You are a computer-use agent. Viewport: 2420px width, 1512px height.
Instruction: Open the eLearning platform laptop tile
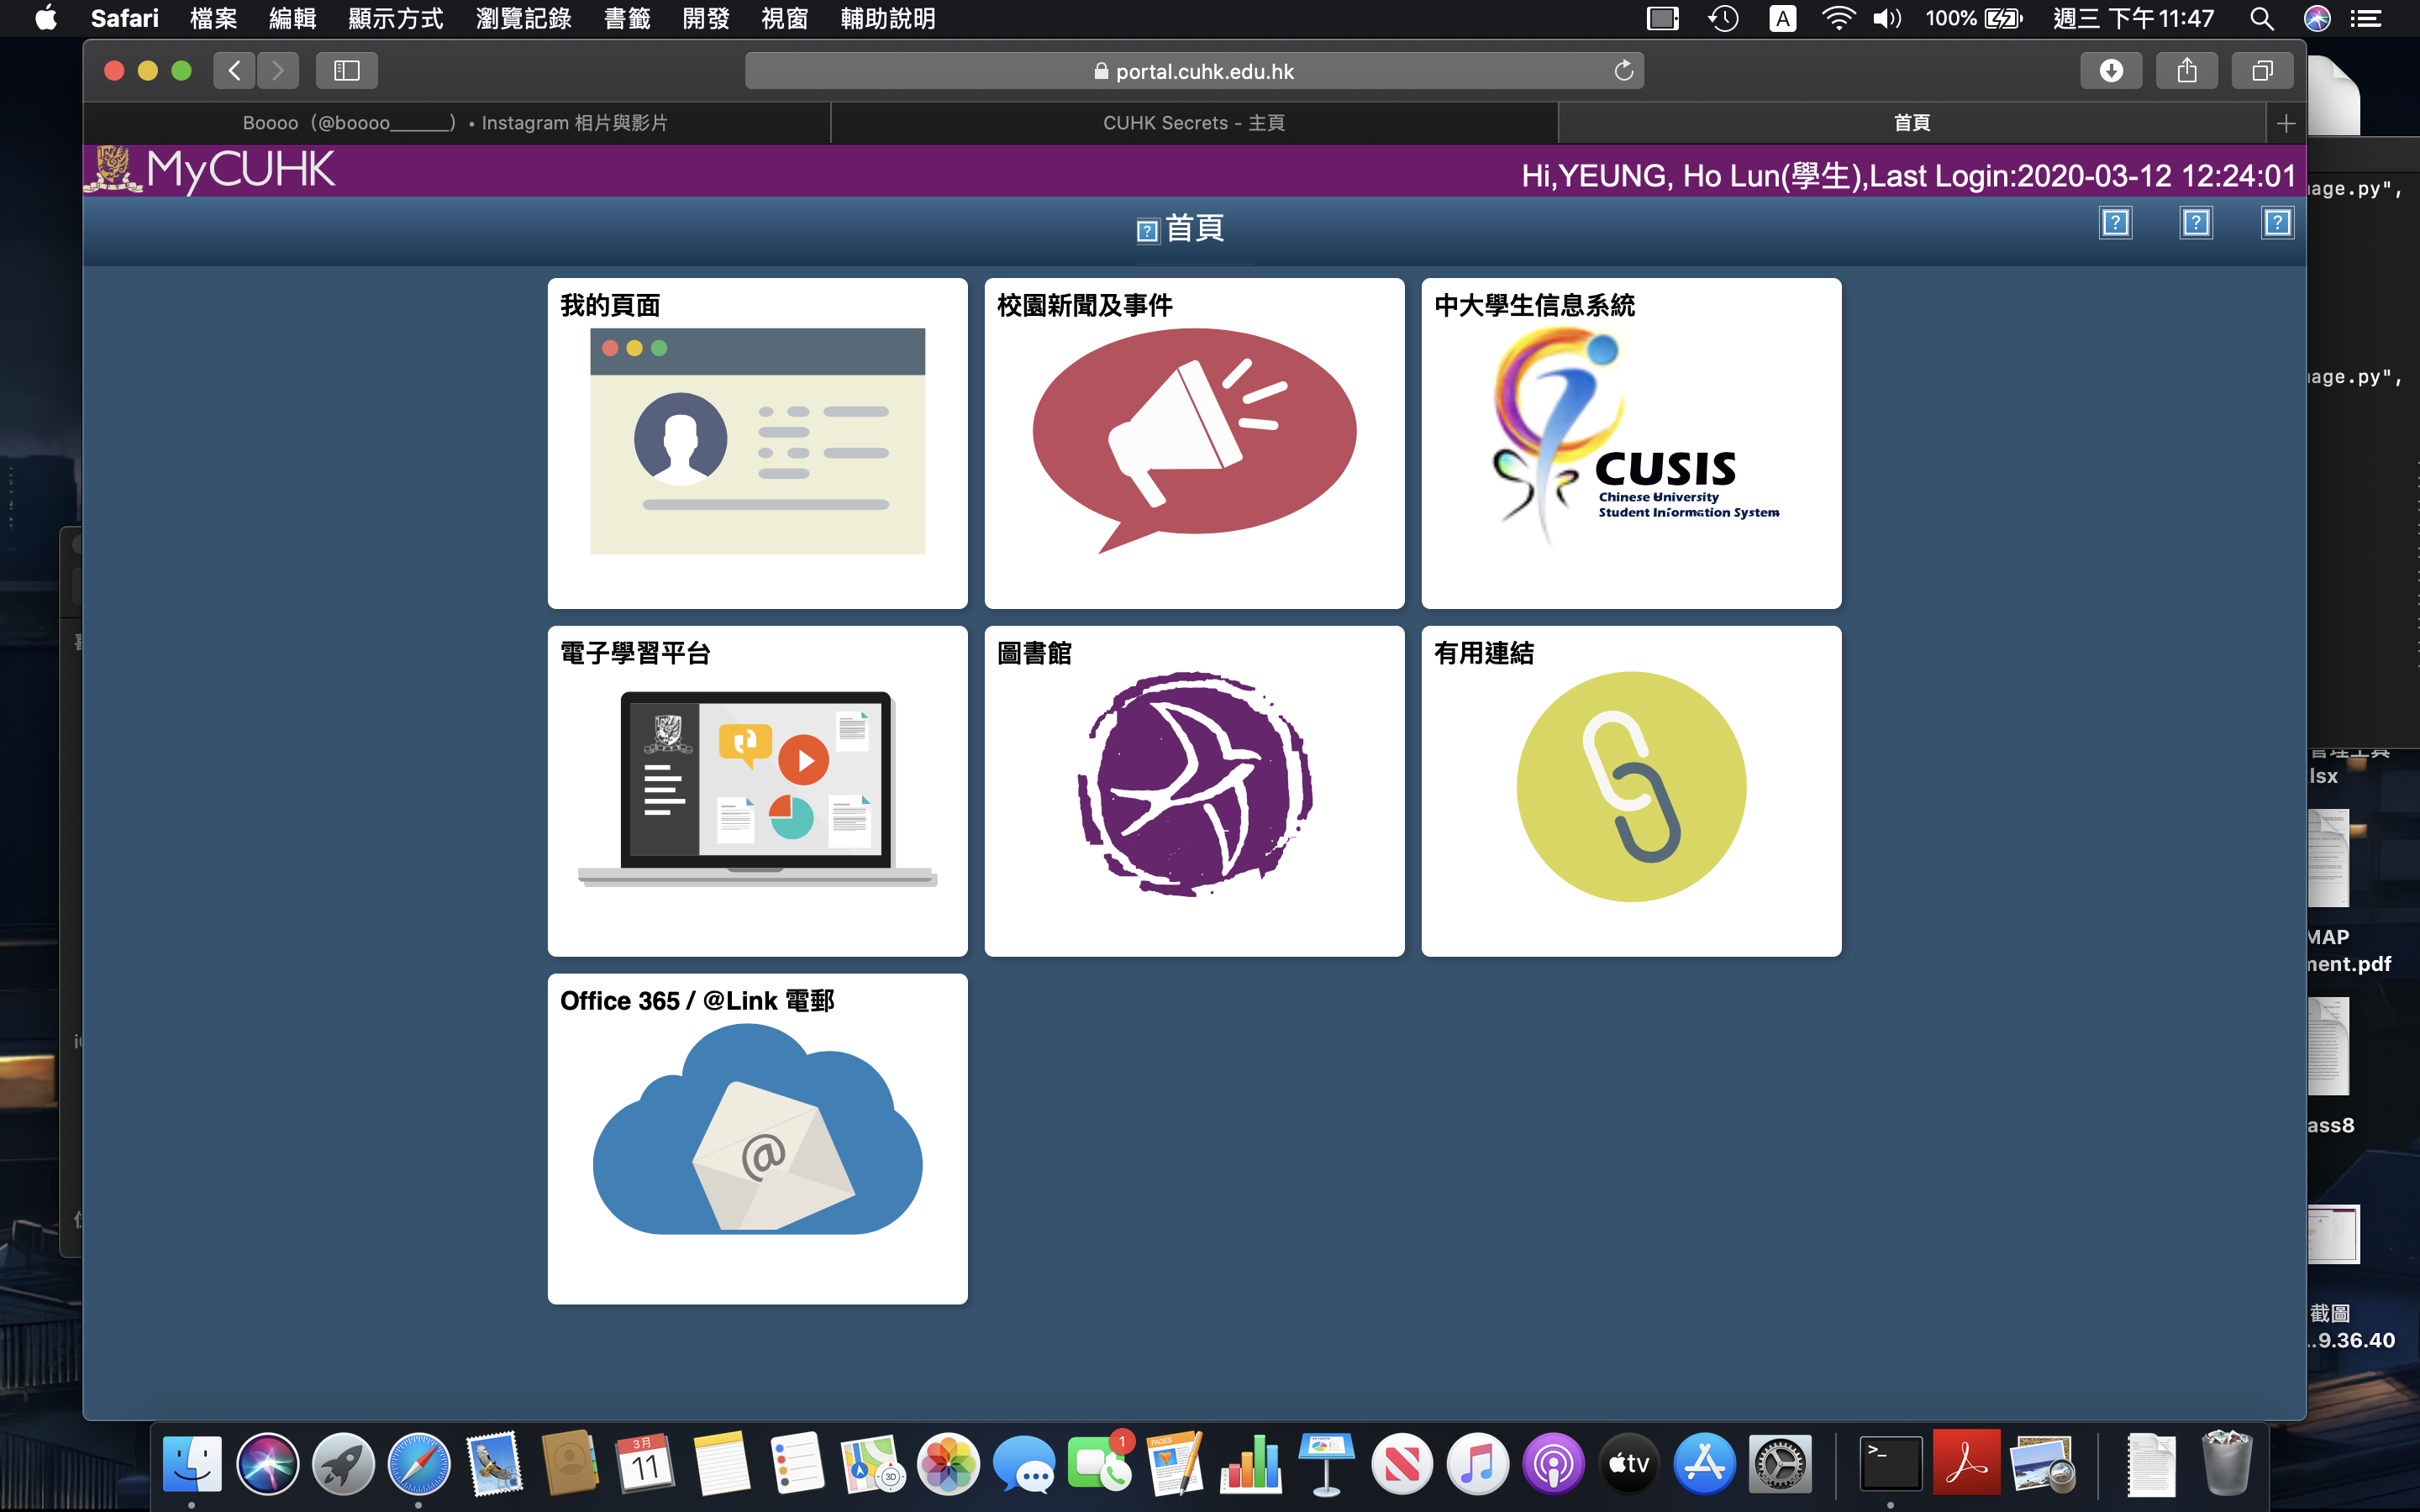[757, 785]
